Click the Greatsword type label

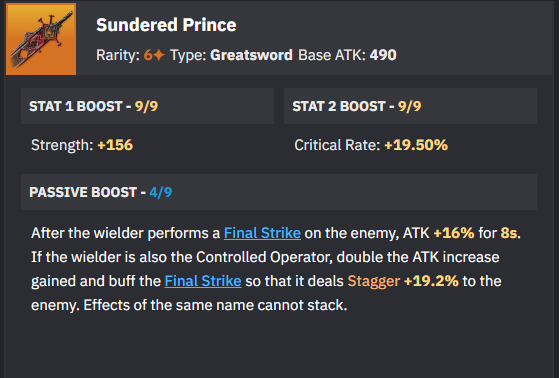point(251,55)
